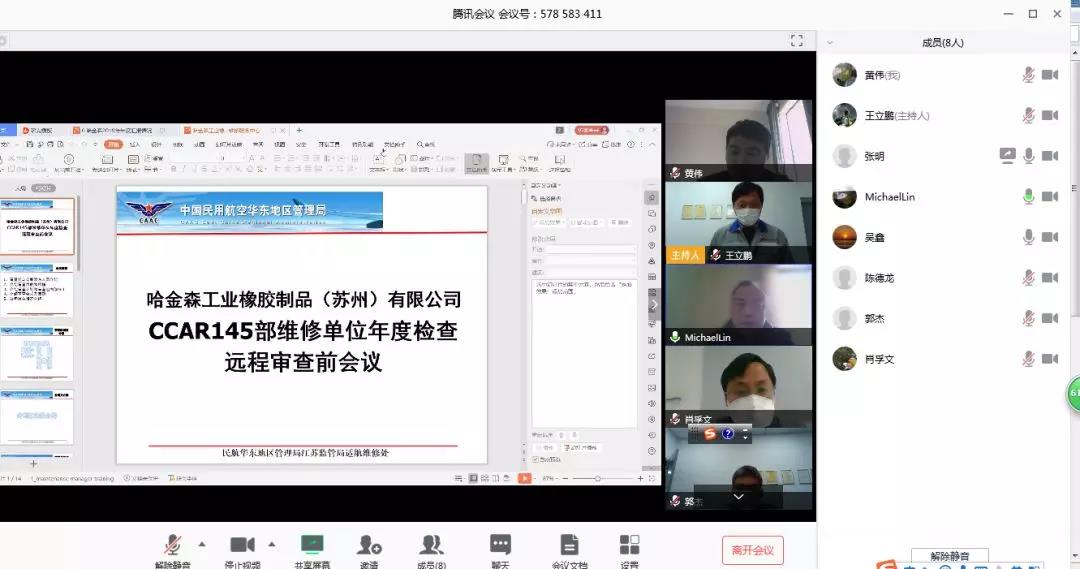Click 吴鑫's sunset avatar in member list
This screenshot has width=1080, height=569.
(x=844, y=237)
